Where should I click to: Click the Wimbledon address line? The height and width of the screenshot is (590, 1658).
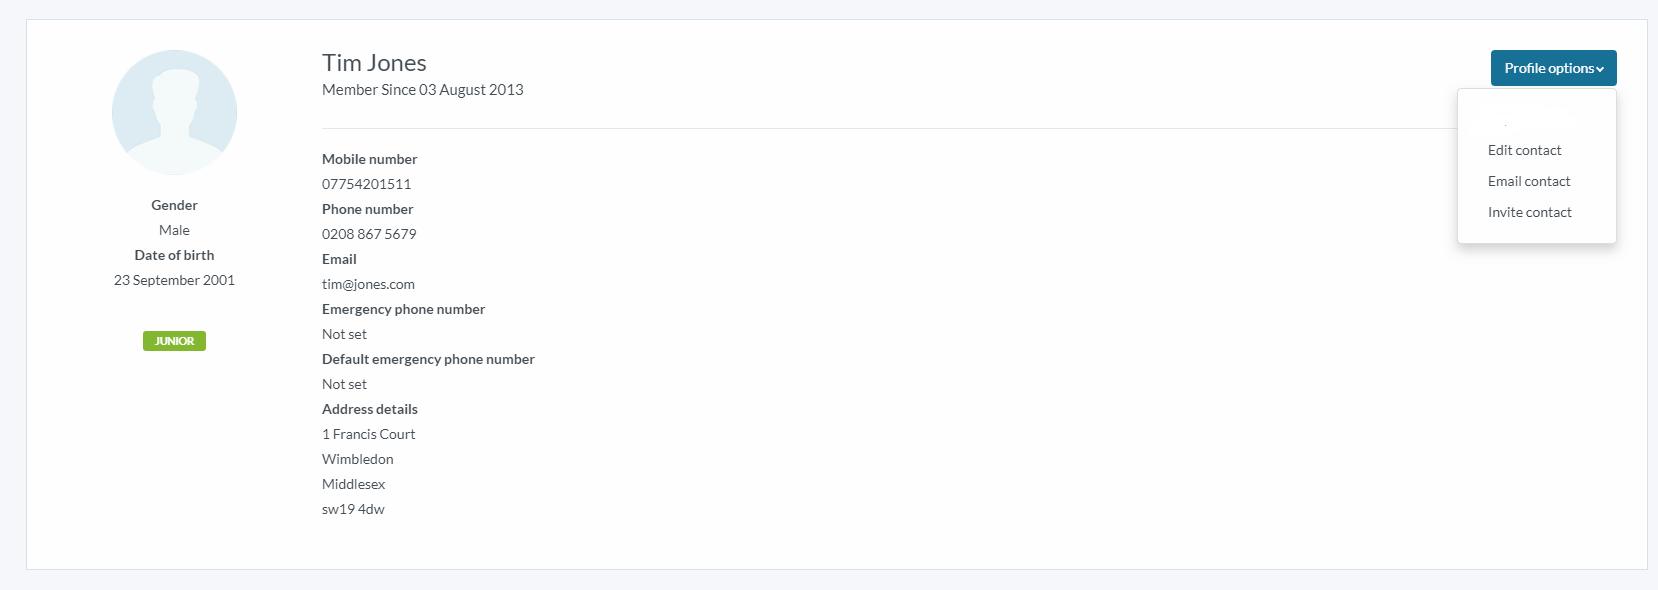pos(357,459)
